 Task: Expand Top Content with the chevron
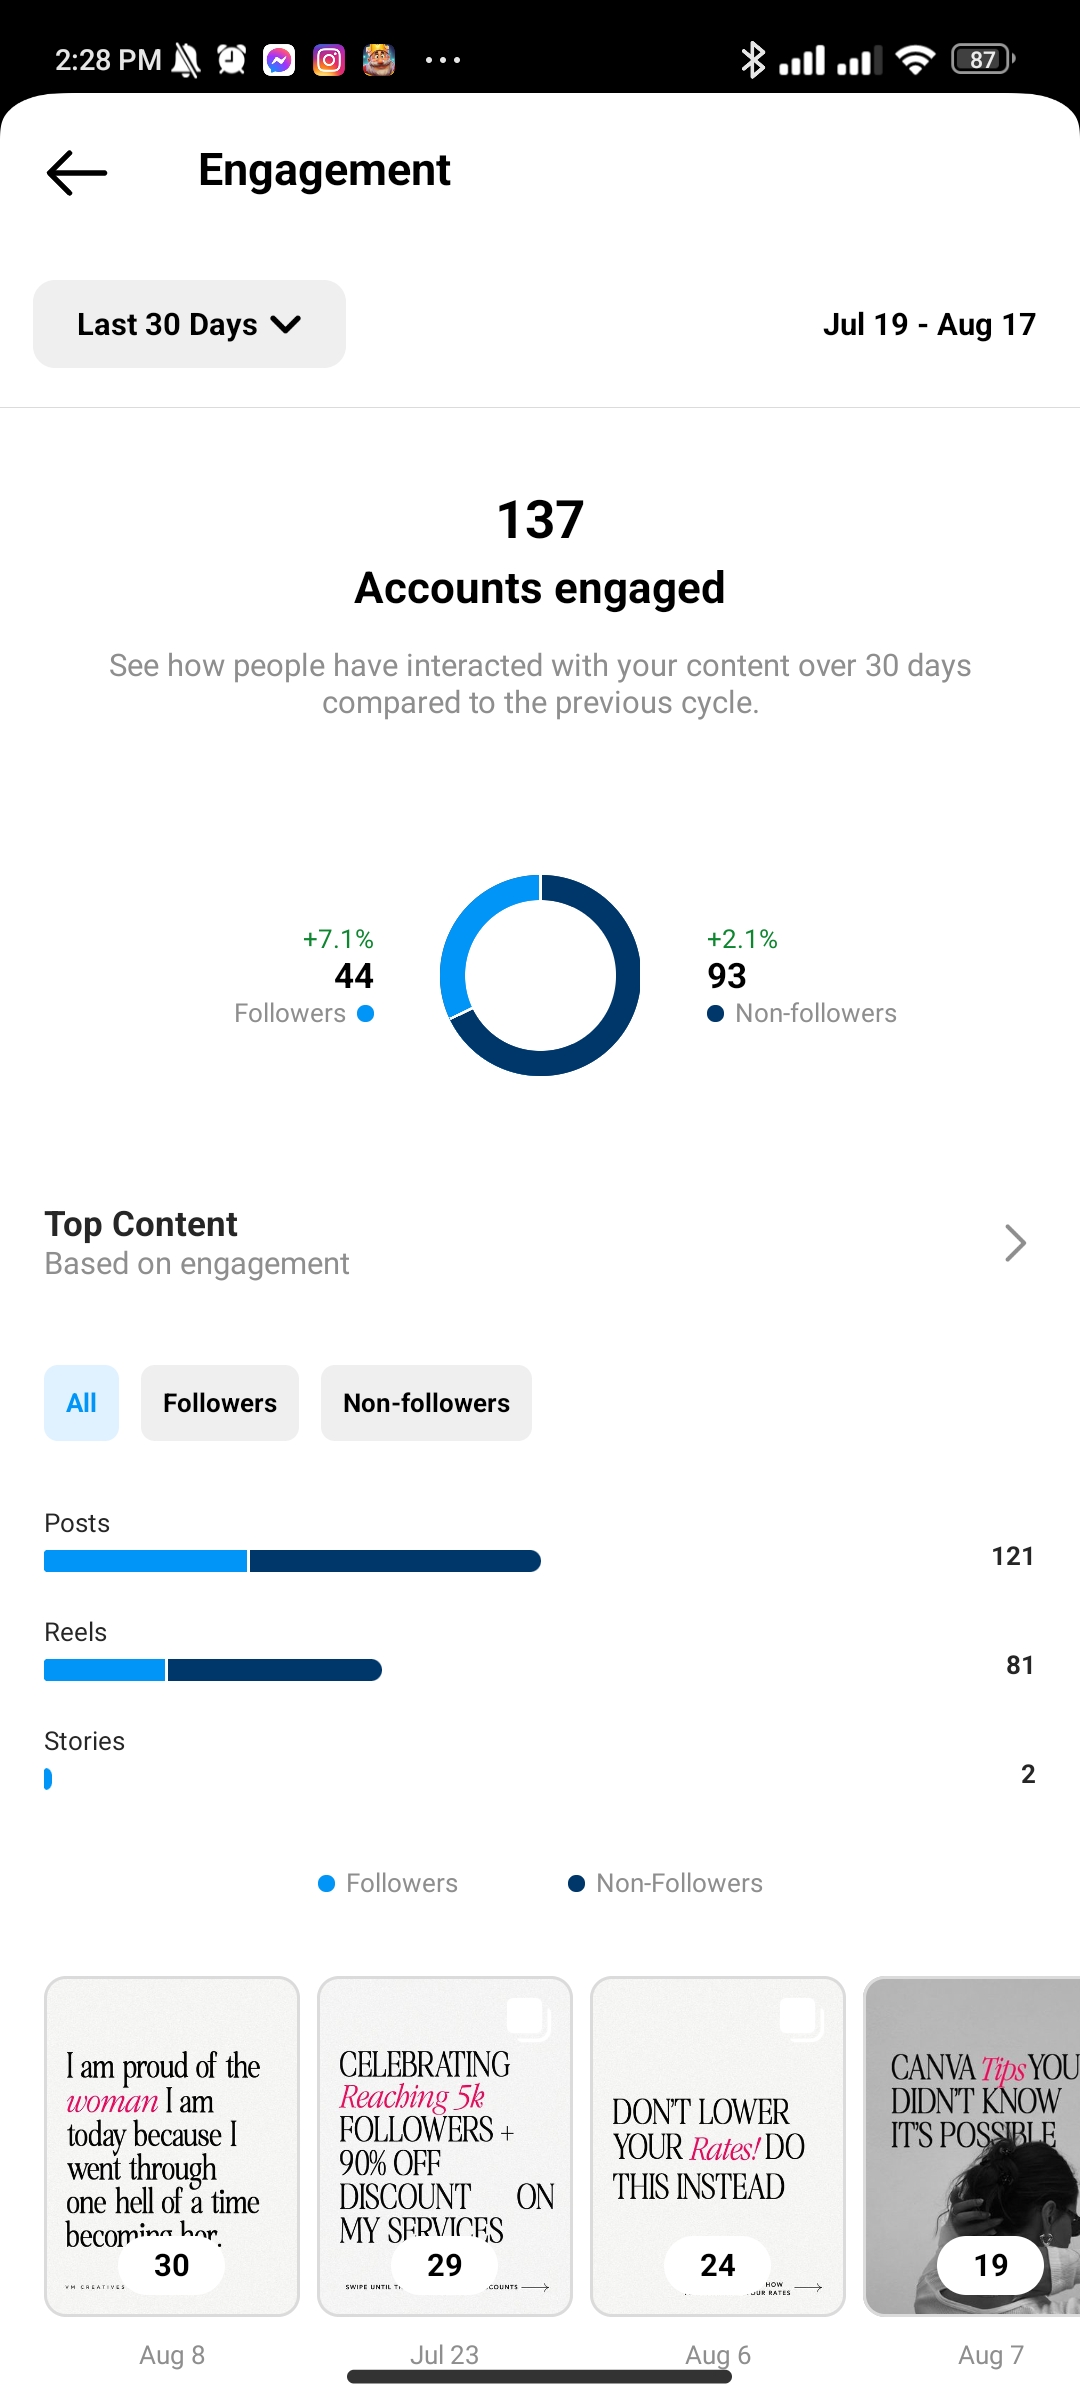click(1015, 1243)
